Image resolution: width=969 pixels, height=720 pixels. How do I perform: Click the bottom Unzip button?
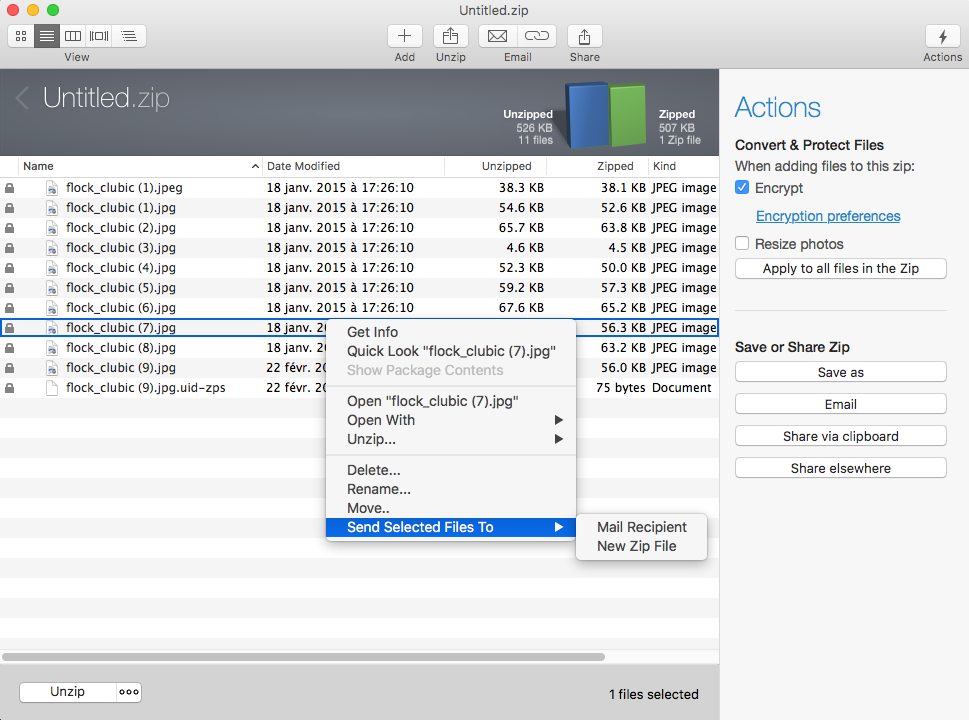point(67,692)
